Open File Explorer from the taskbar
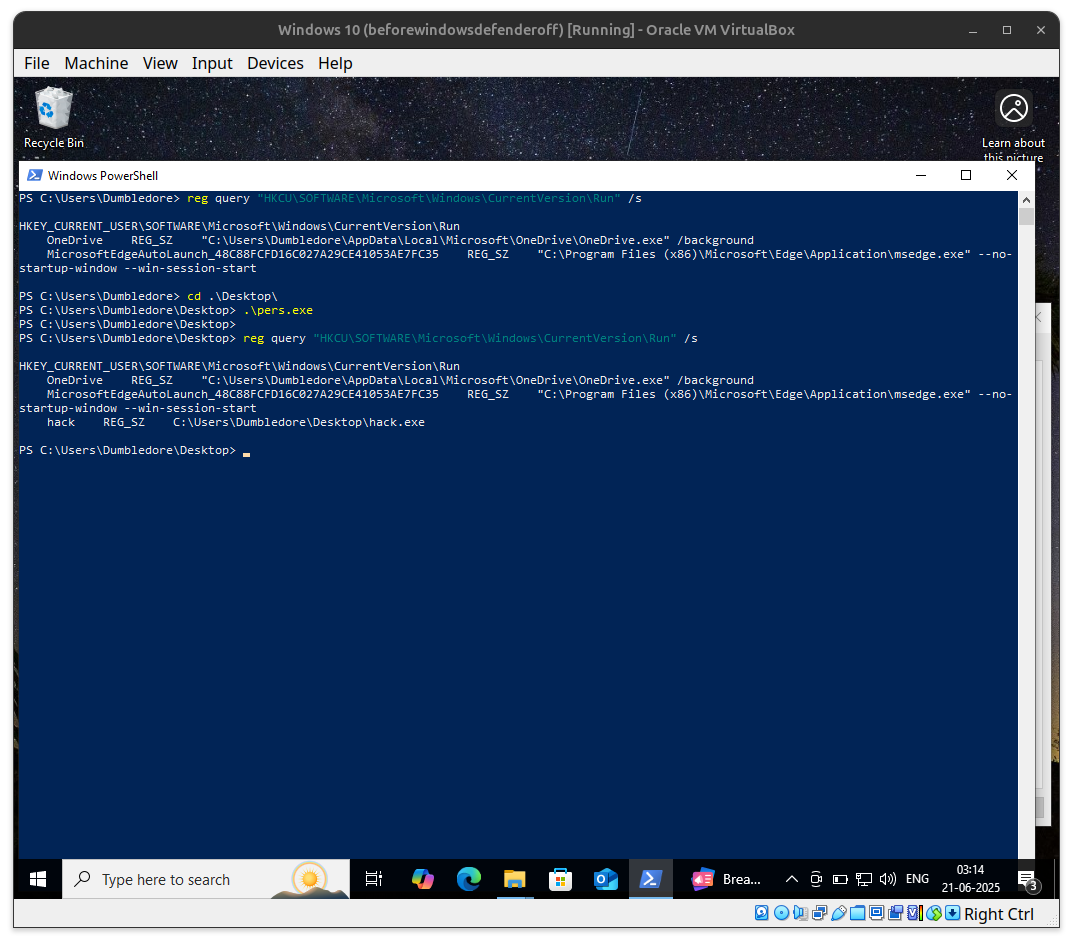The image size is (1073, 944). 515,879
